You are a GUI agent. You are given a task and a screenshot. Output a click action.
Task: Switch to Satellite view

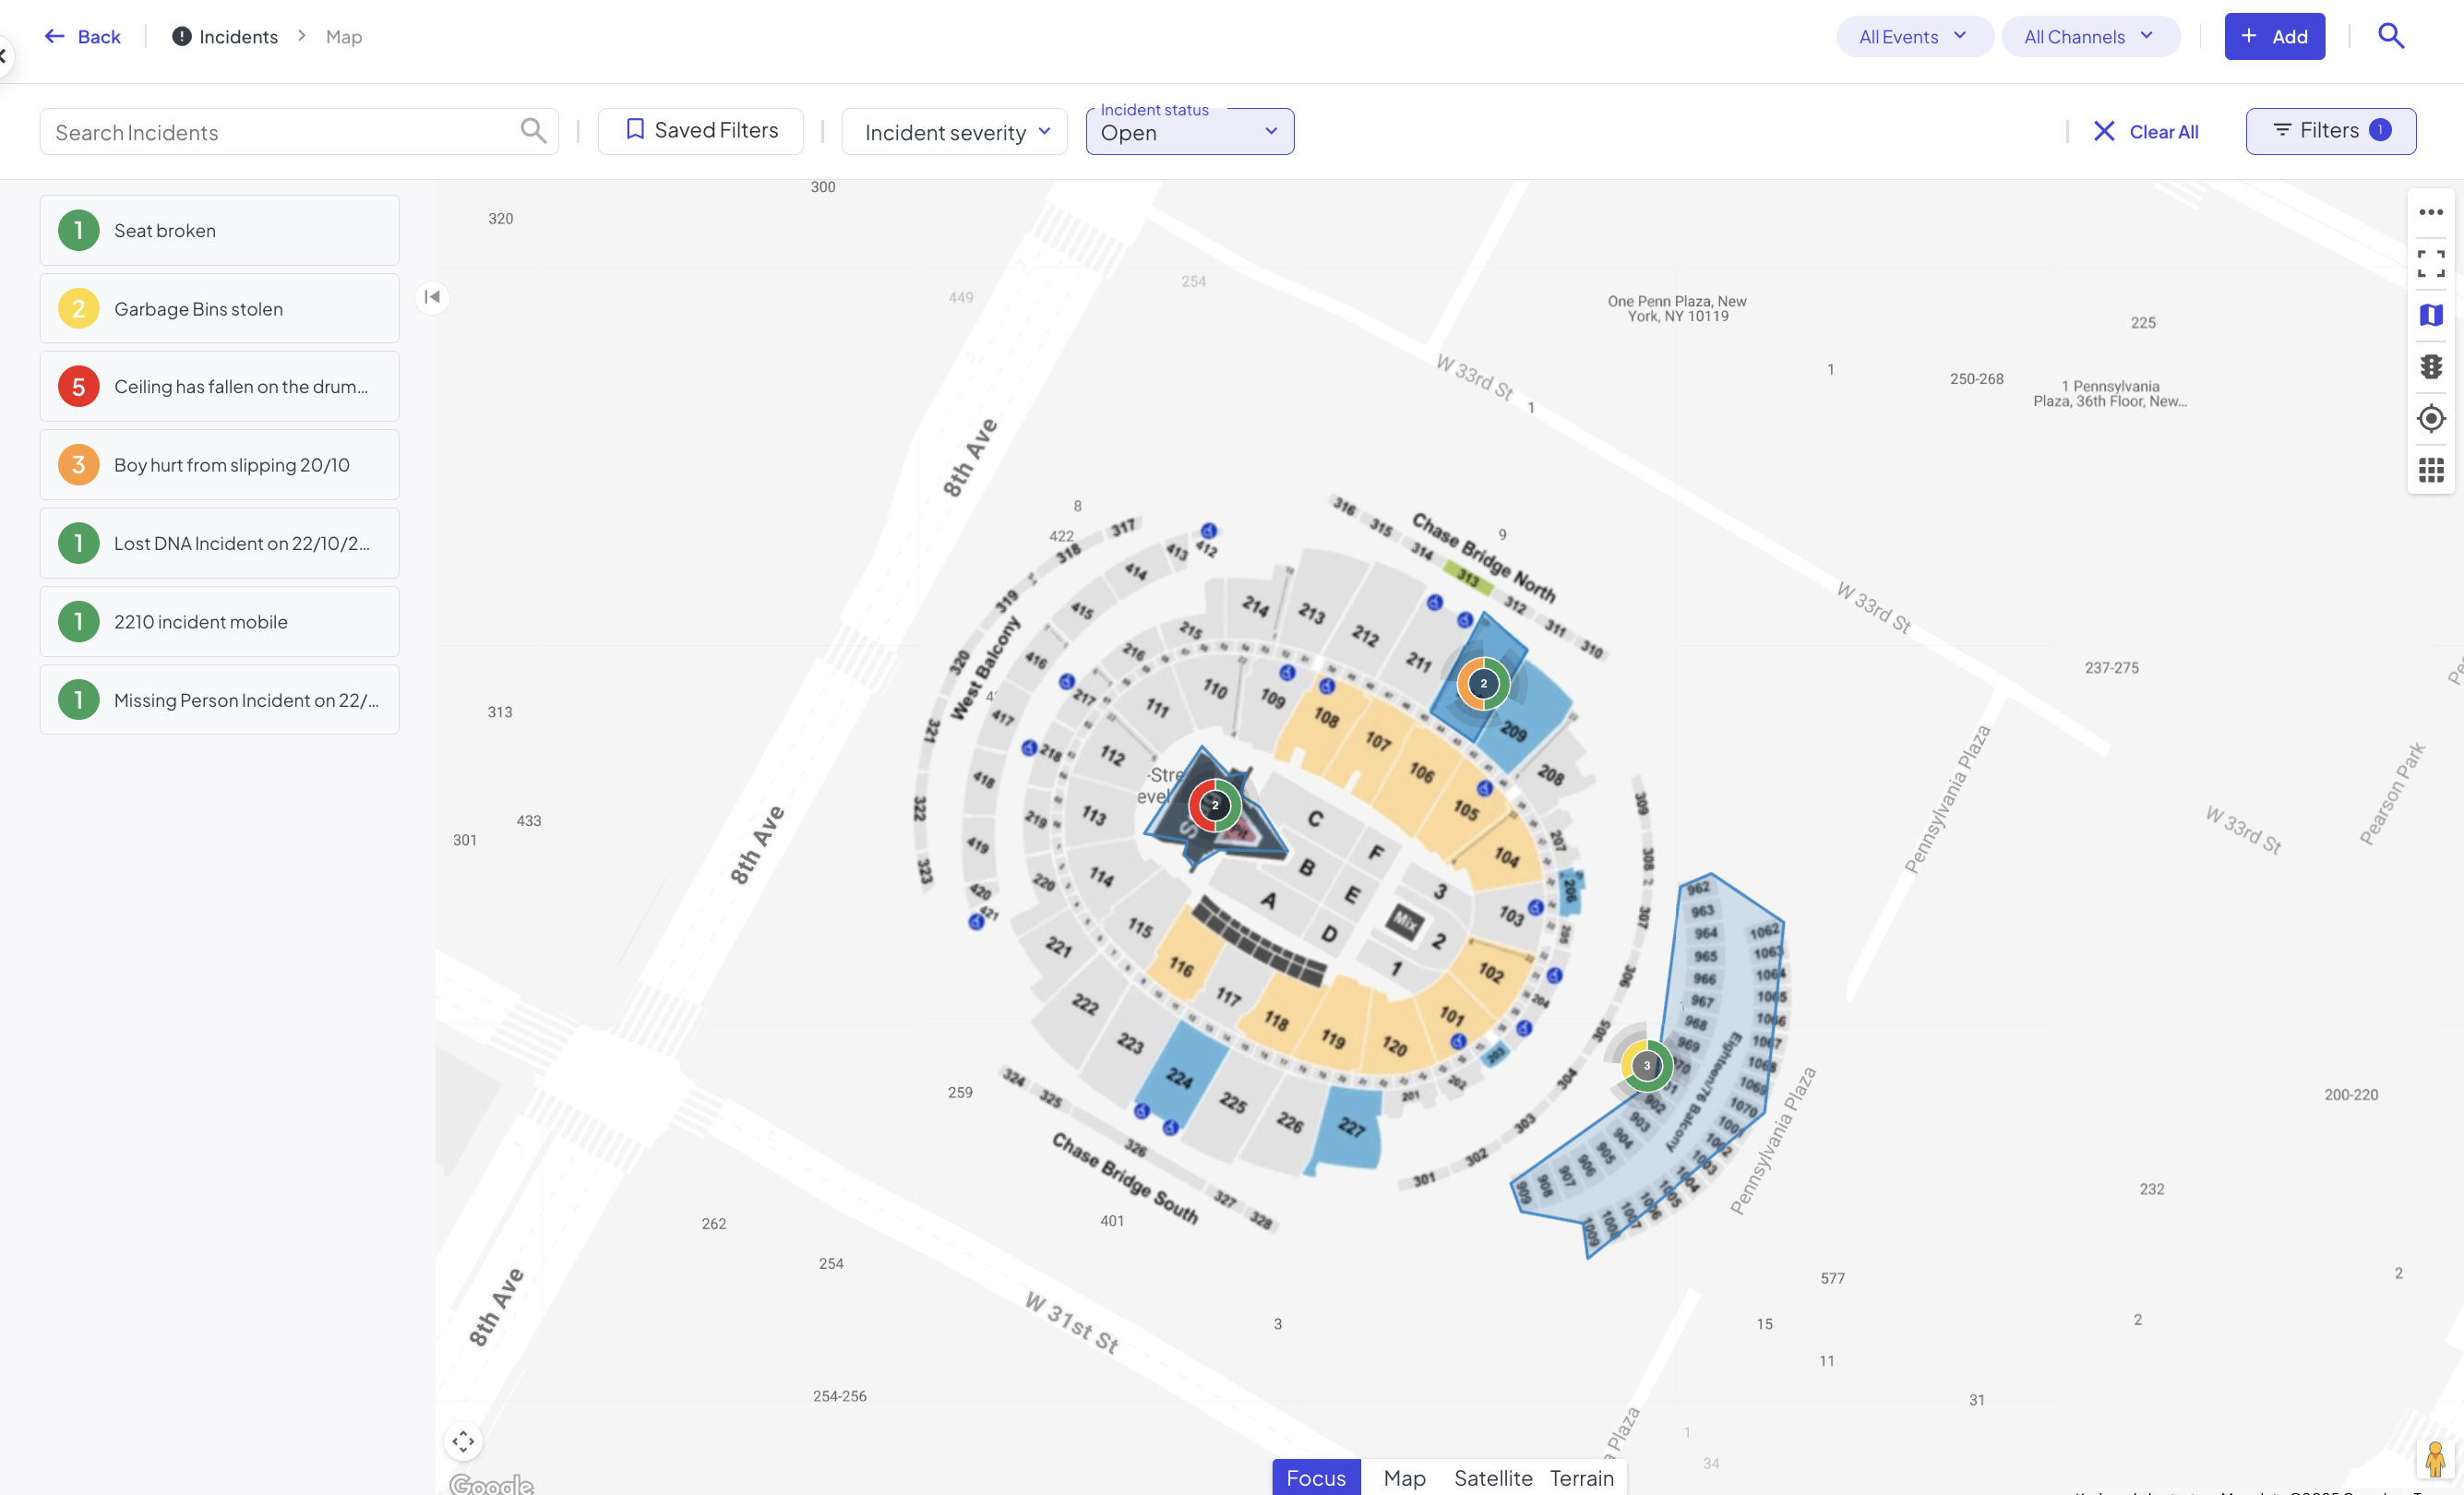pyautogui.click(x=1493, y=1478)
